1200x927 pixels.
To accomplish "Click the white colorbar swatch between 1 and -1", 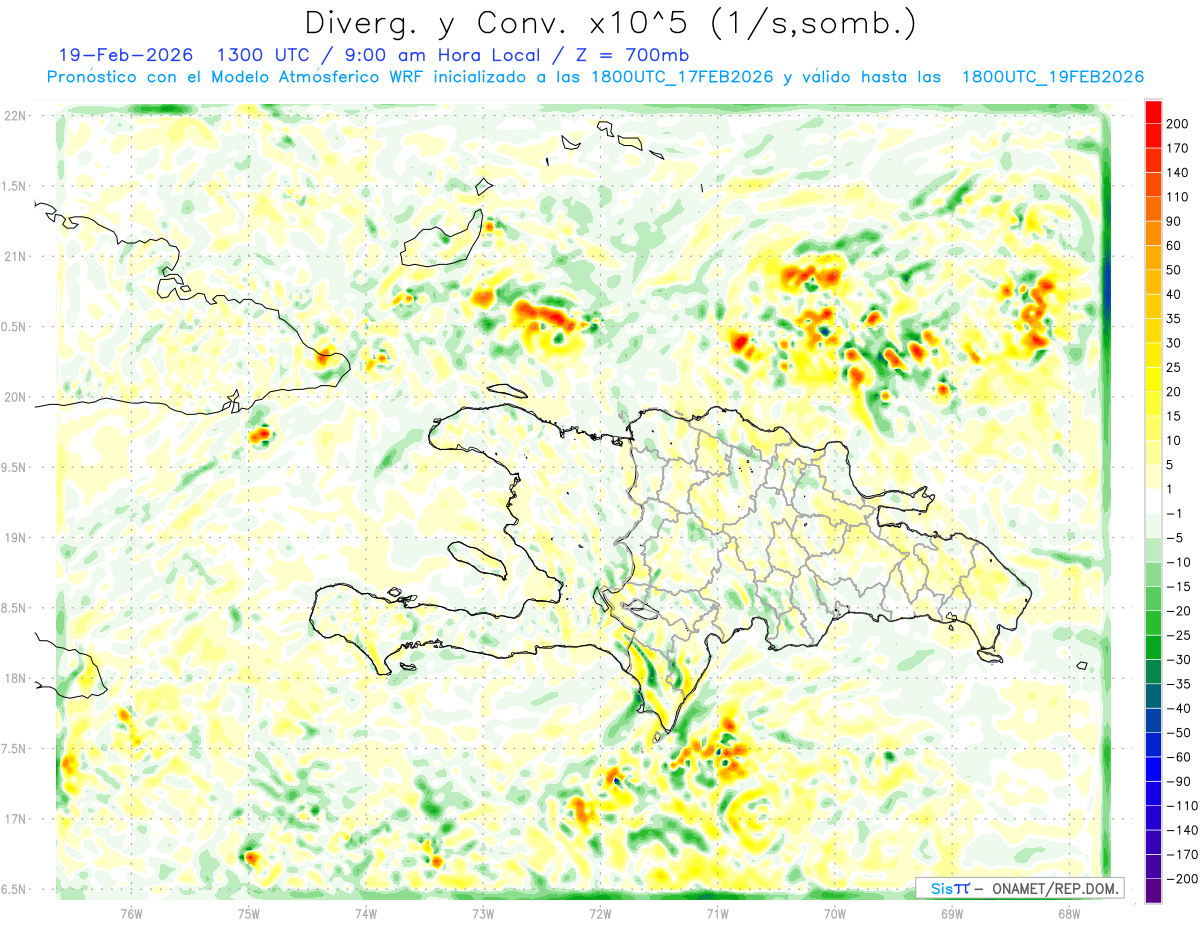I will pyautogui.click(x=1153, y=501).
